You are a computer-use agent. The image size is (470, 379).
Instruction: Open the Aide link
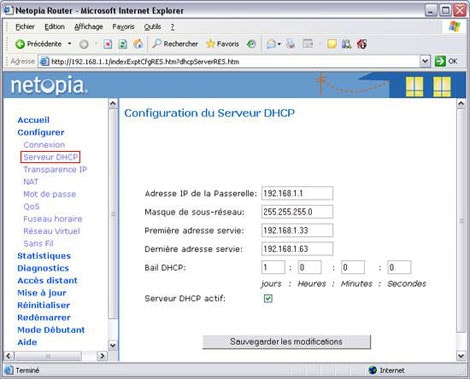27,342
